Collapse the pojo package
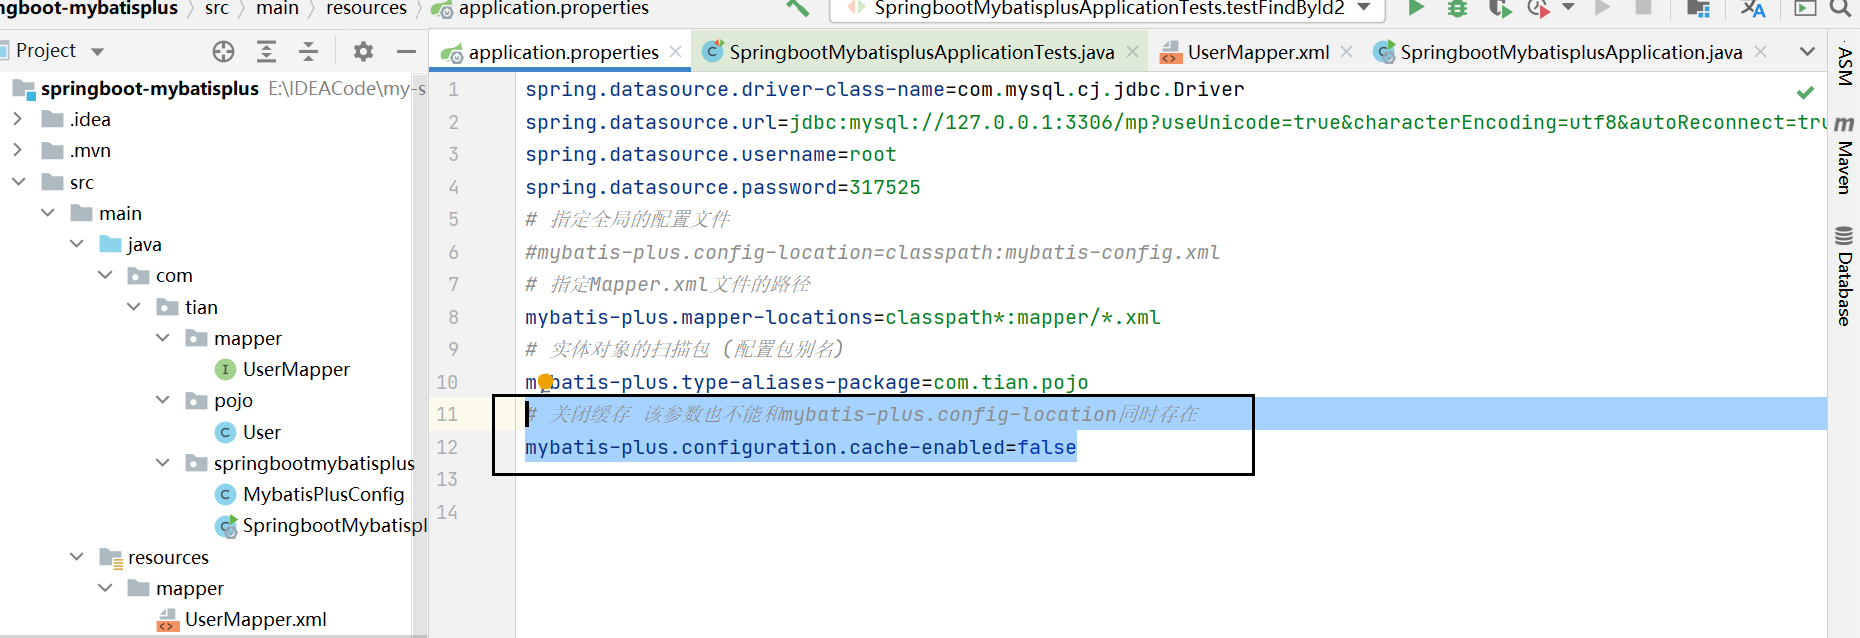 [163, 400]
